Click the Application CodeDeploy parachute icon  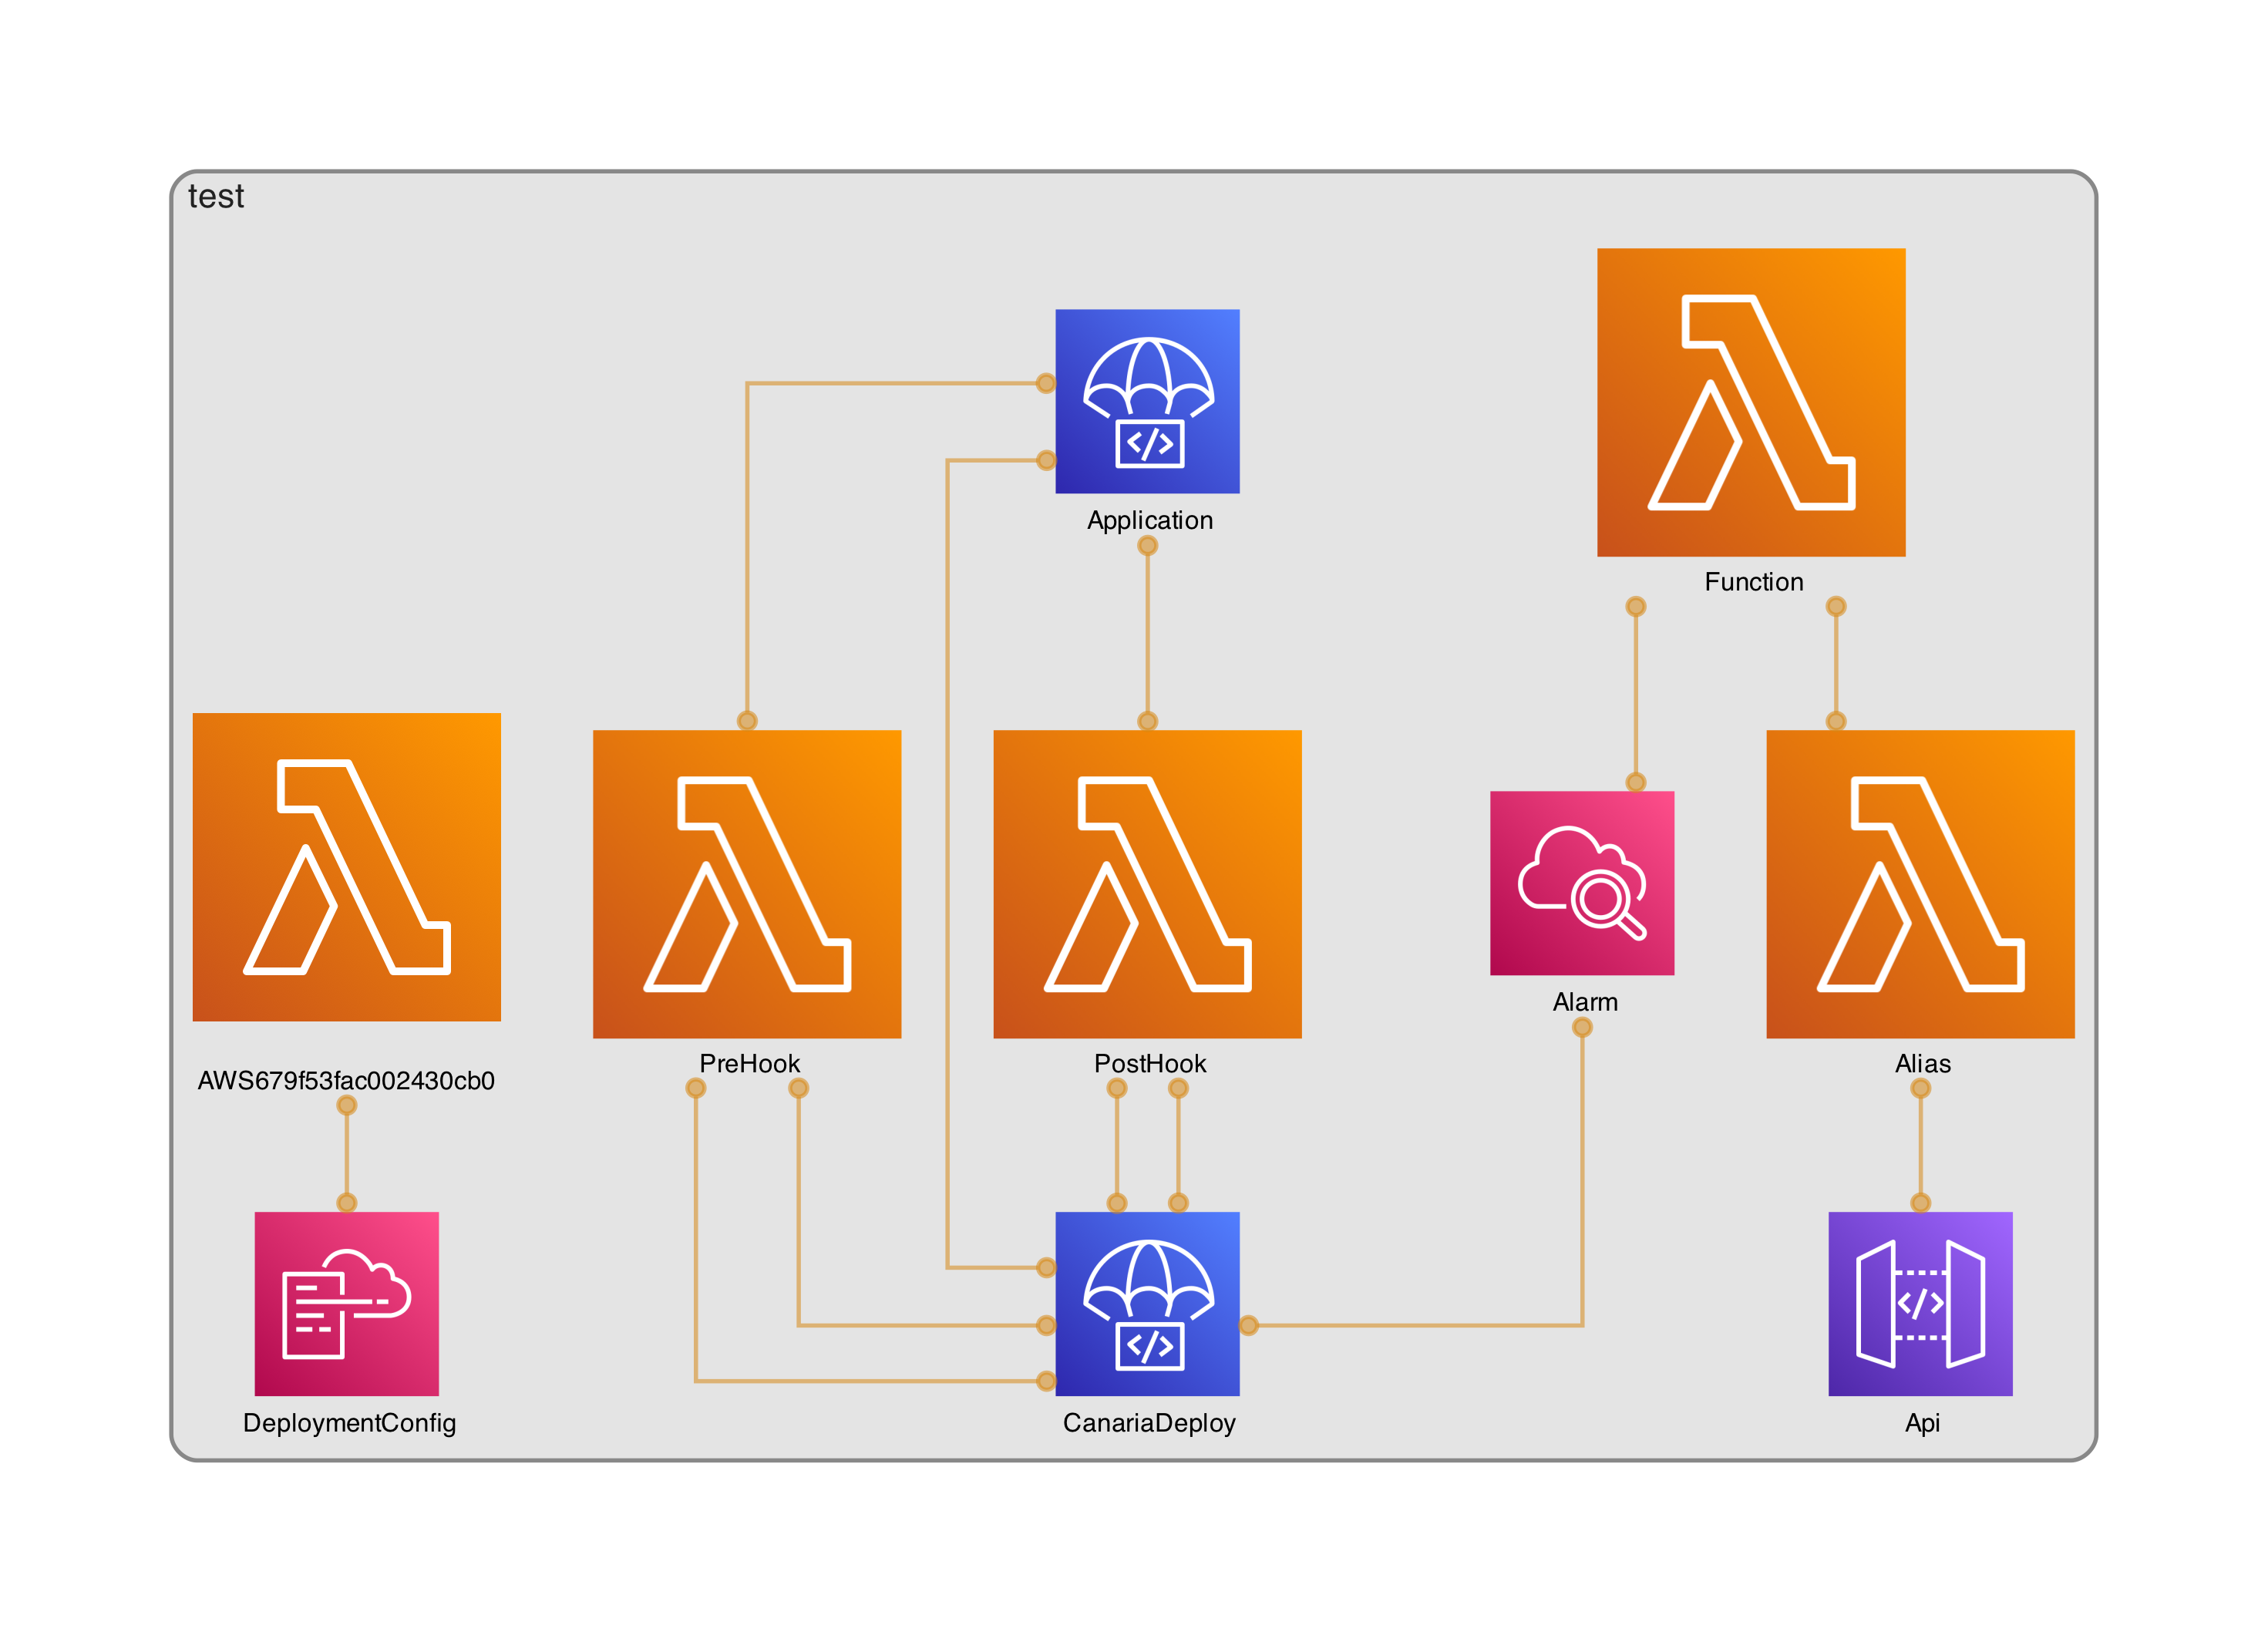click(x=1147, y=401)
